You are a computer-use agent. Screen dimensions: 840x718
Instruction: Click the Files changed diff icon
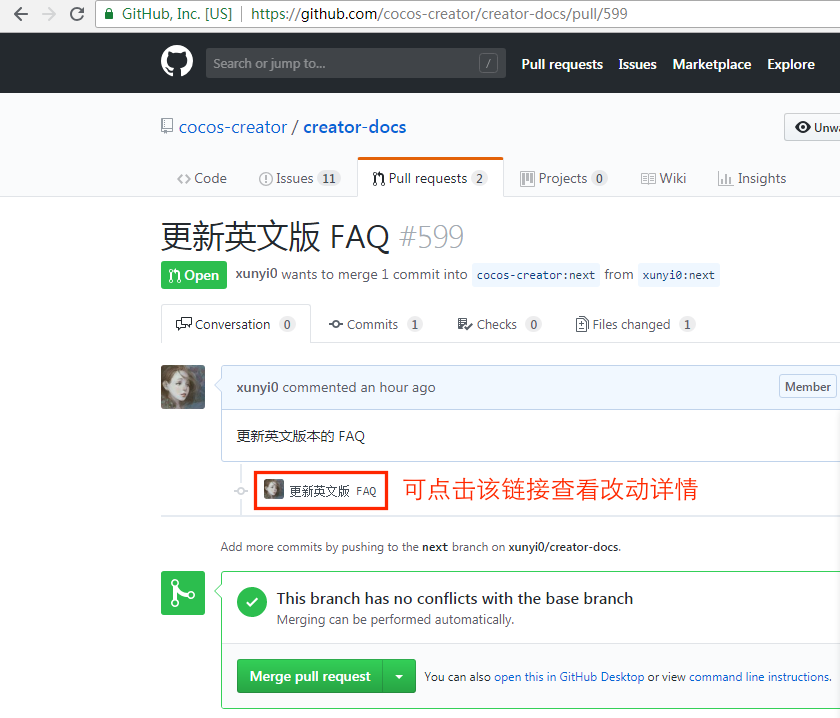(x=582, y=324)
